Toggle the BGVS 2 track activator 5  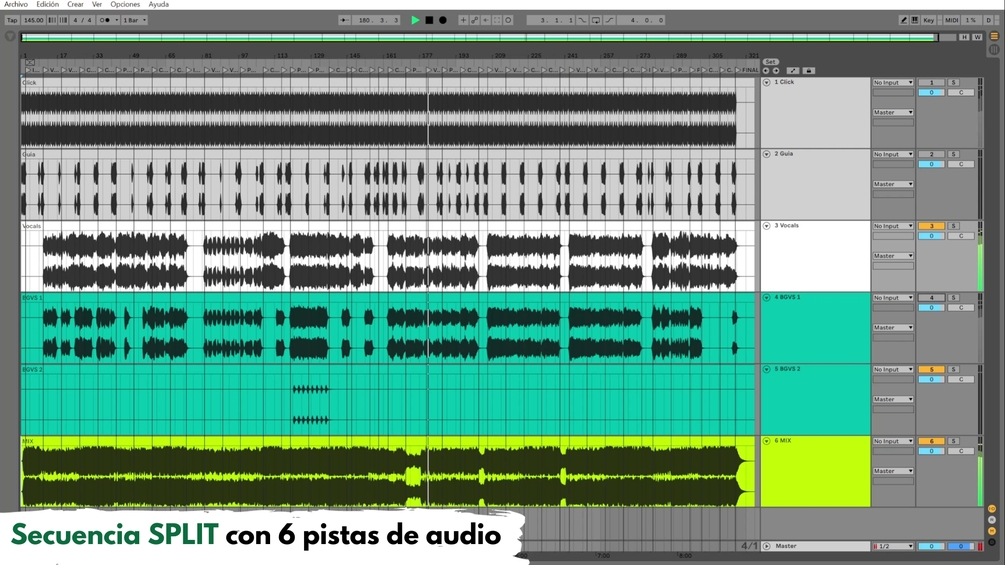[931, 370]
